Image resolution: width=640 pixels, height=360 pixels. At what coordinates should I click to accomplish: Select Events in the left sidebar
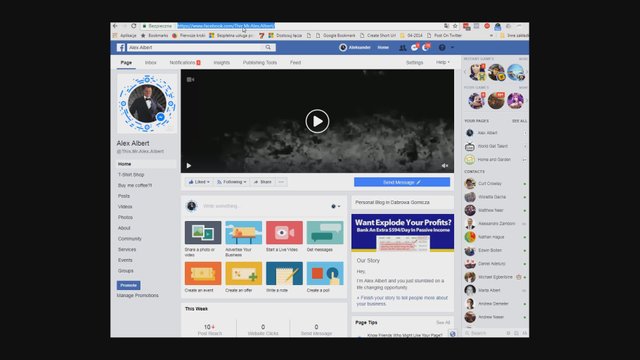(x=125, y=260)
